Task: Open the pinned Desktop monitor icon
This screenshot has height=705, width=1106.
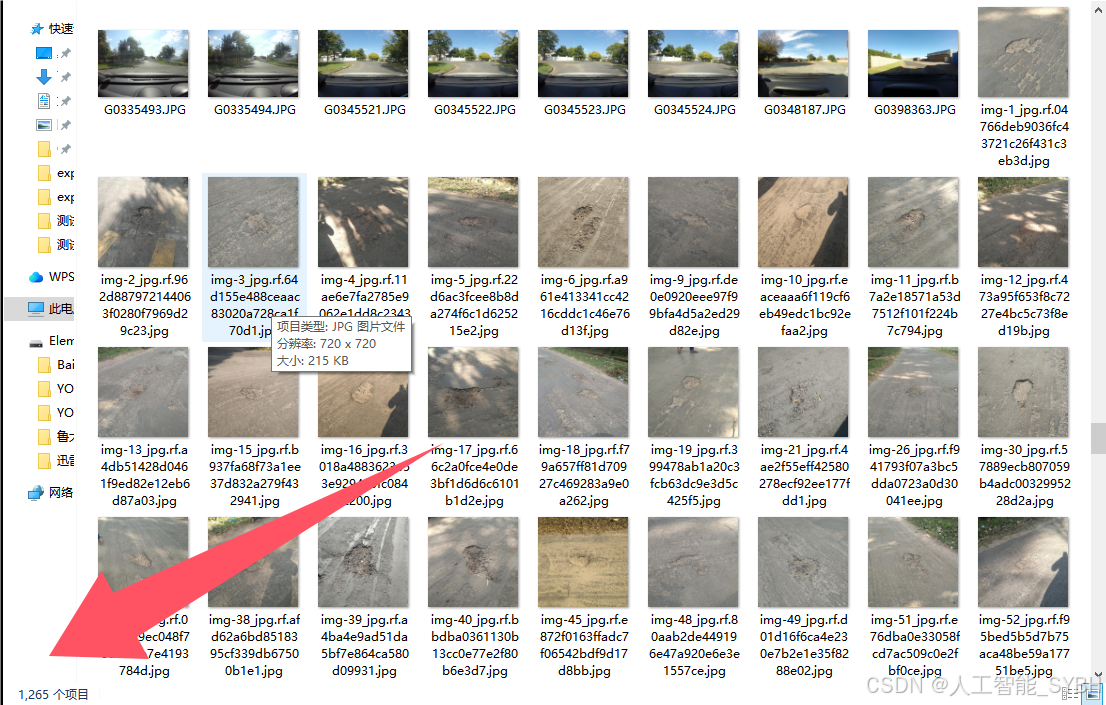Action: 44,53
